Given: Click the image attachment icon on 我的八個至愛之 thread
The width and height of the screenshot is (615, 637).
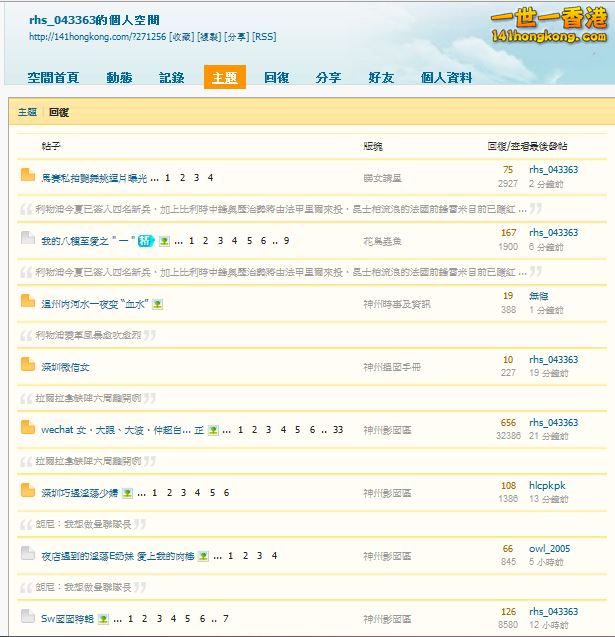Looking at the screenshot, I should (x=164, y=241).
